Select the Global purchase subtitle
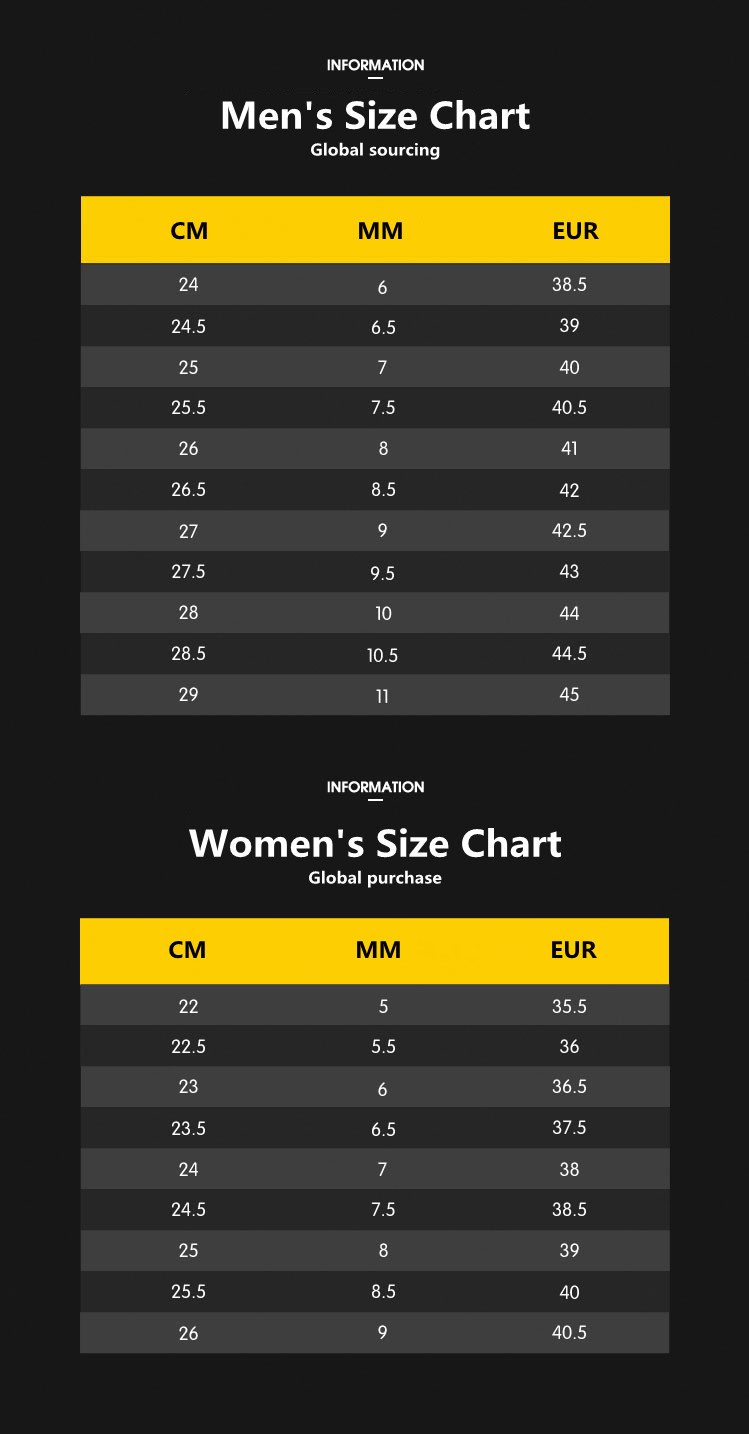Screen dimensions: 749x1434 pyautogui.click(x=375, y=878)
